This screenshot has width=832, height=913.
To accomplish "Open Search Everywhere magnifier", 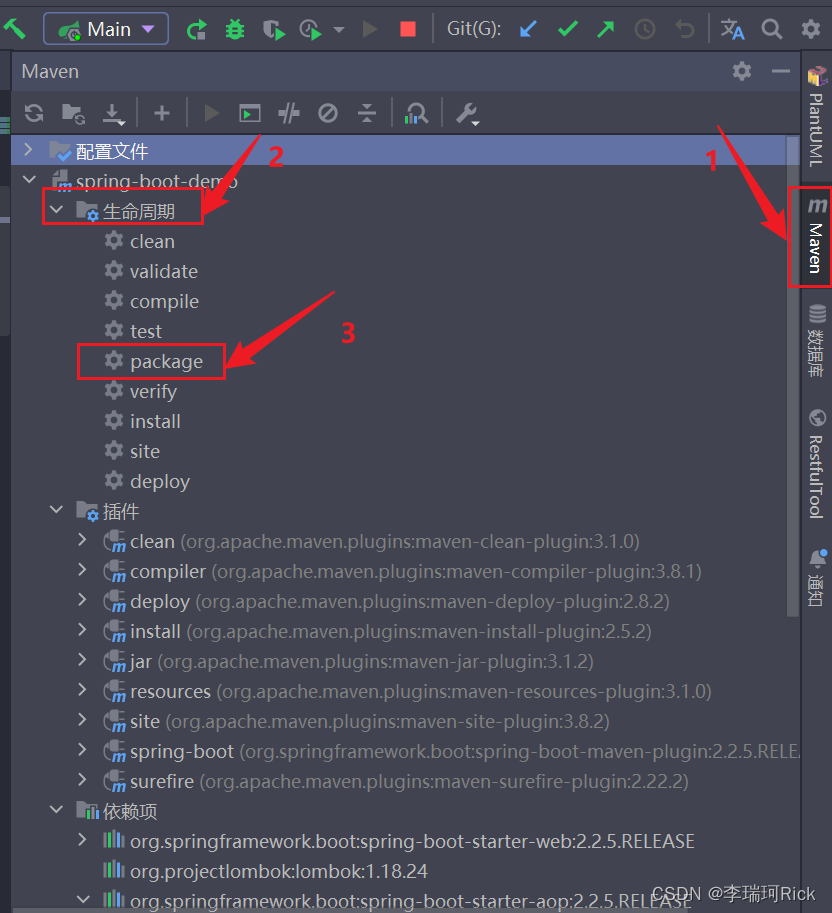I will pyautogui.click(x=772, y=29).
